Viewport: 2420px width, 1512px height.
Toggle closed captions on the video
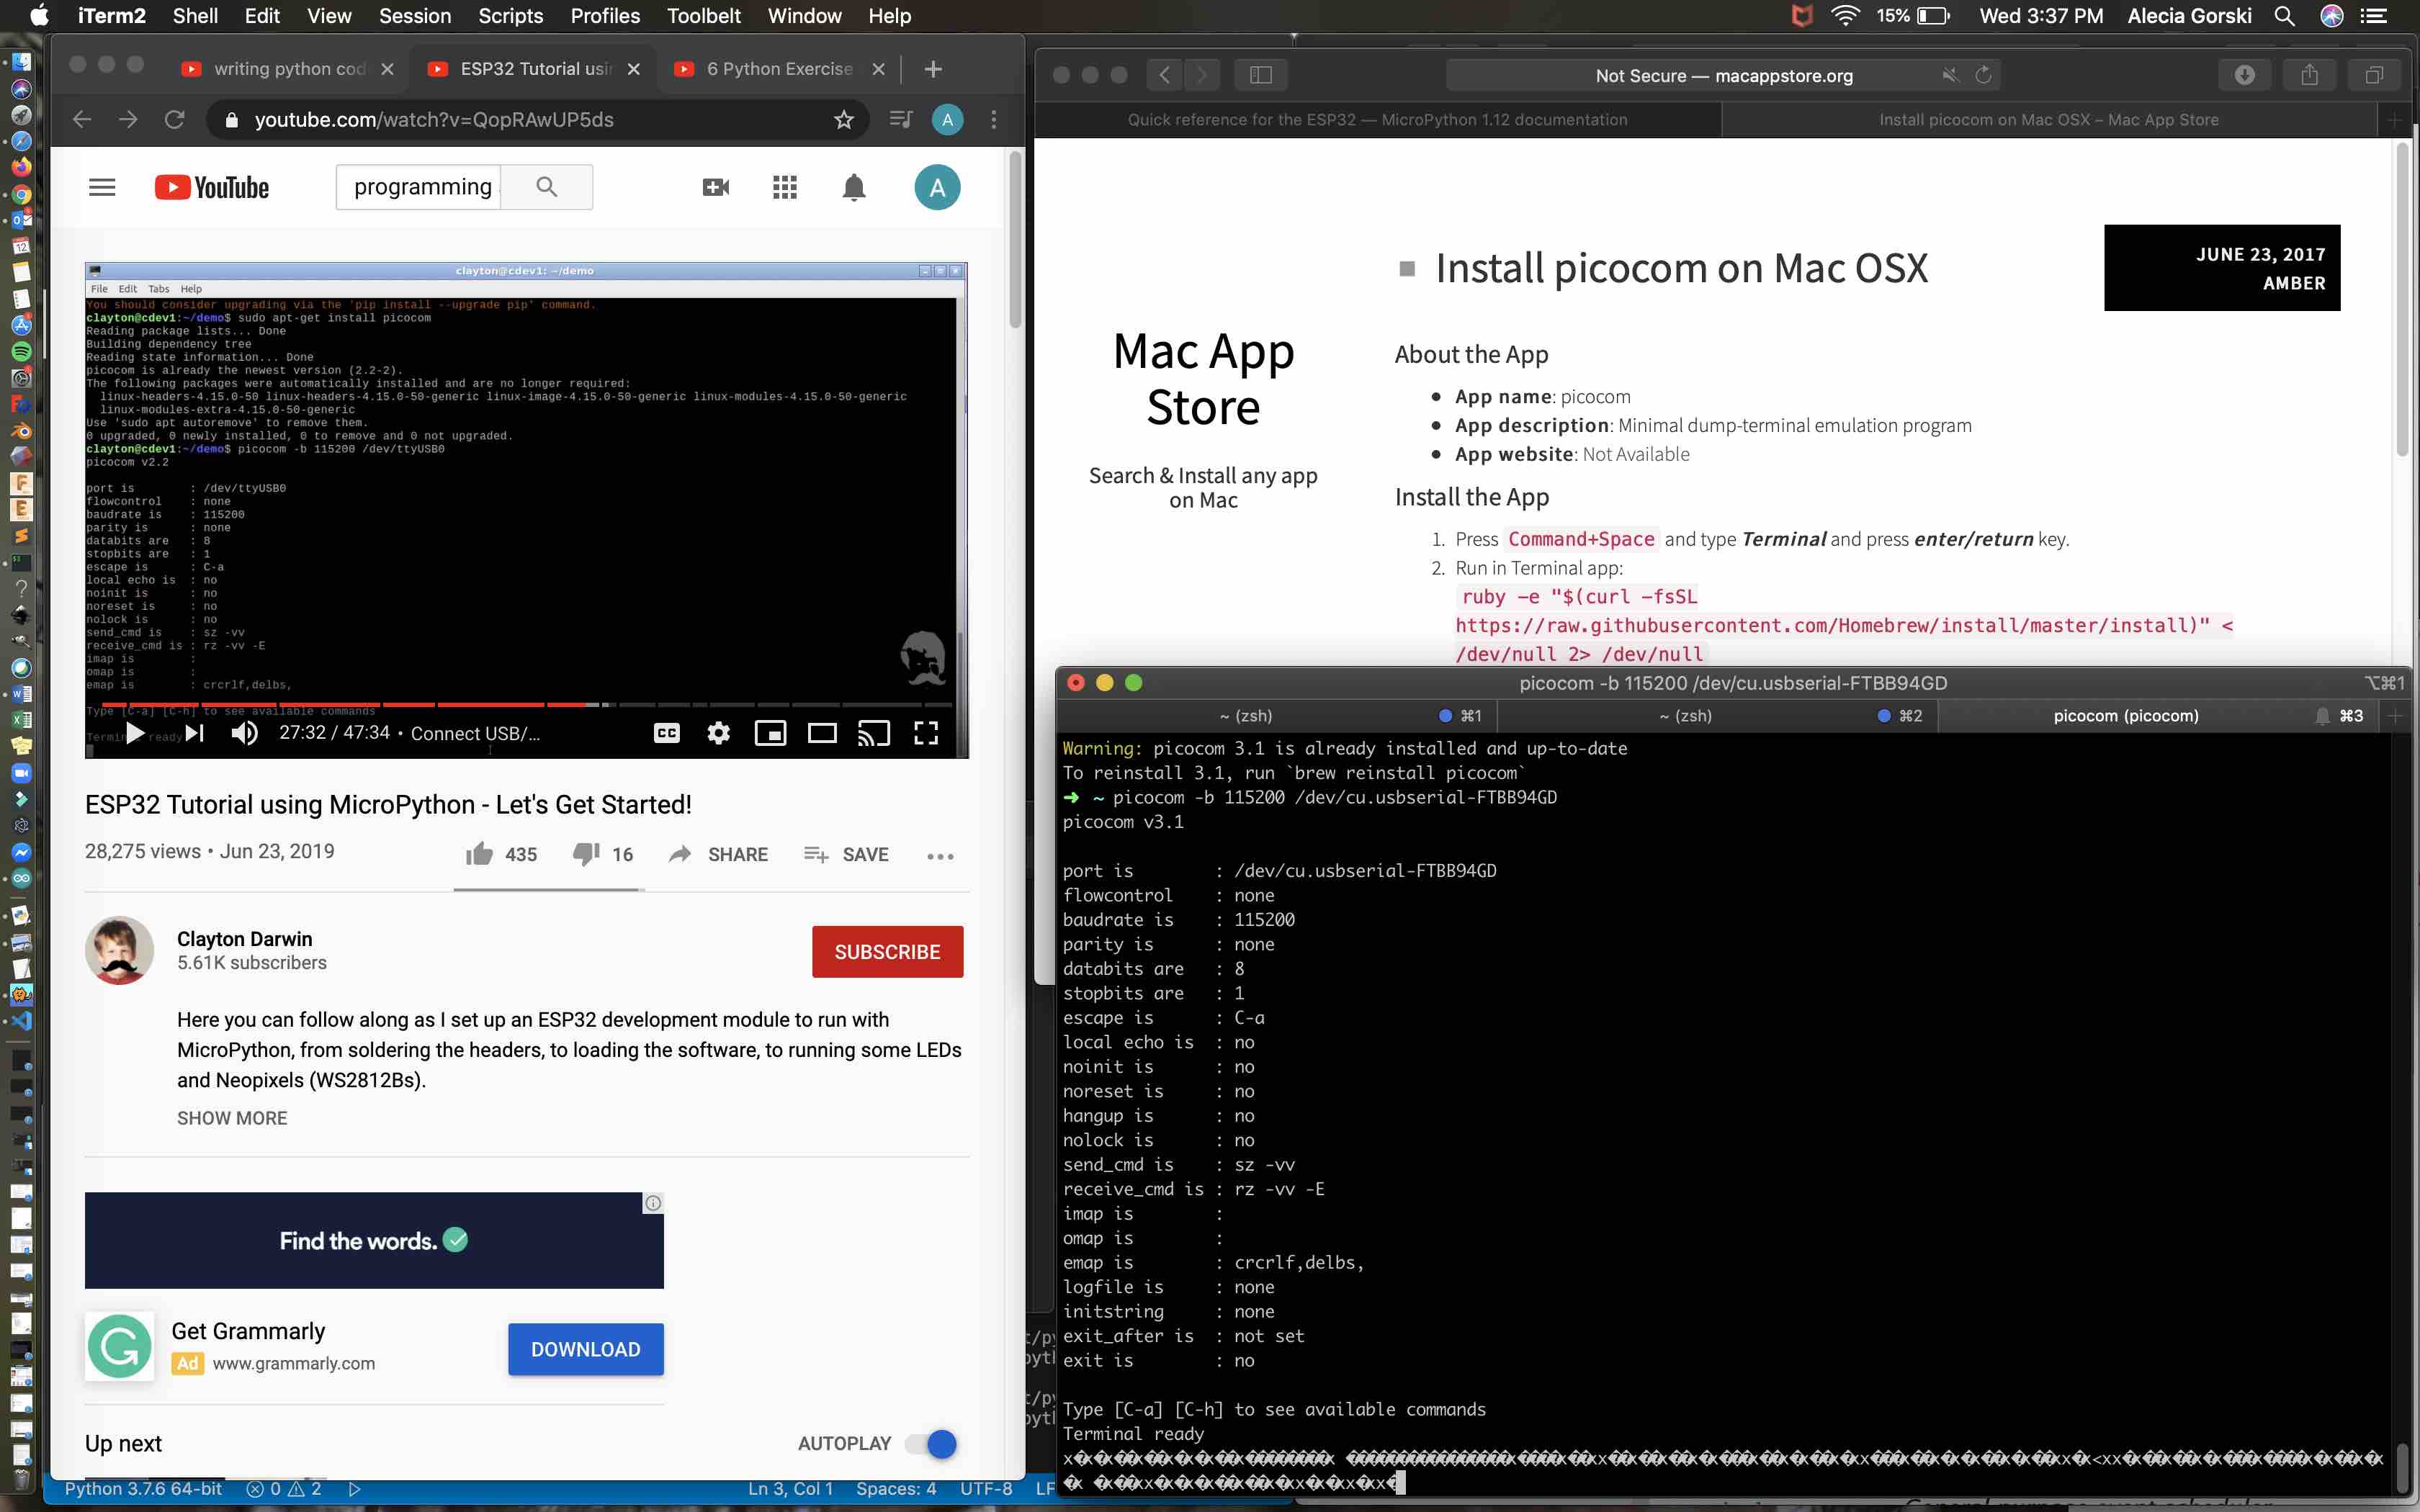tap(667, 733)
